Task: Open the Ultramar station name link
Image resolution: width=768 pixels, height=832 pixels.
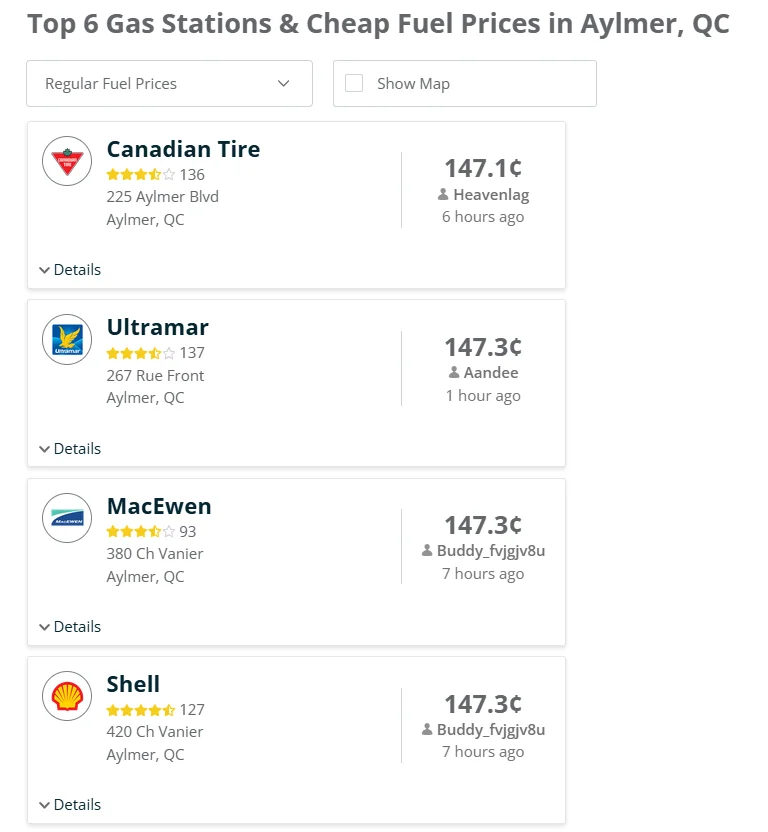Action: 157,327
